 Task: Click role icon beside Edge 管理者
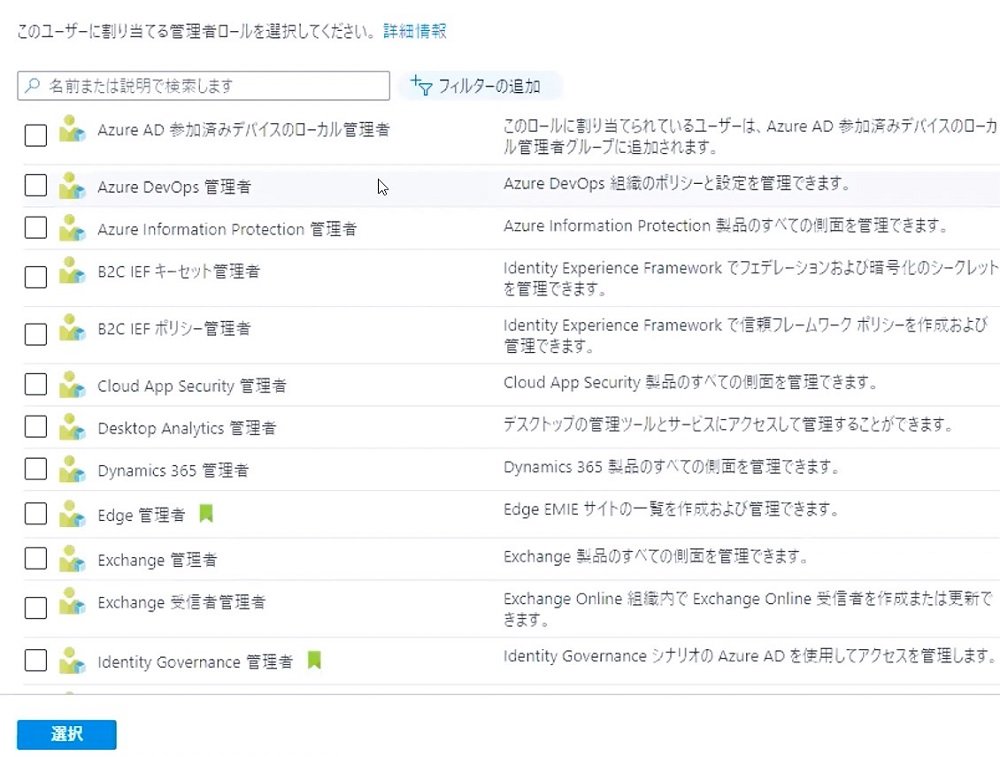(72, 513)
